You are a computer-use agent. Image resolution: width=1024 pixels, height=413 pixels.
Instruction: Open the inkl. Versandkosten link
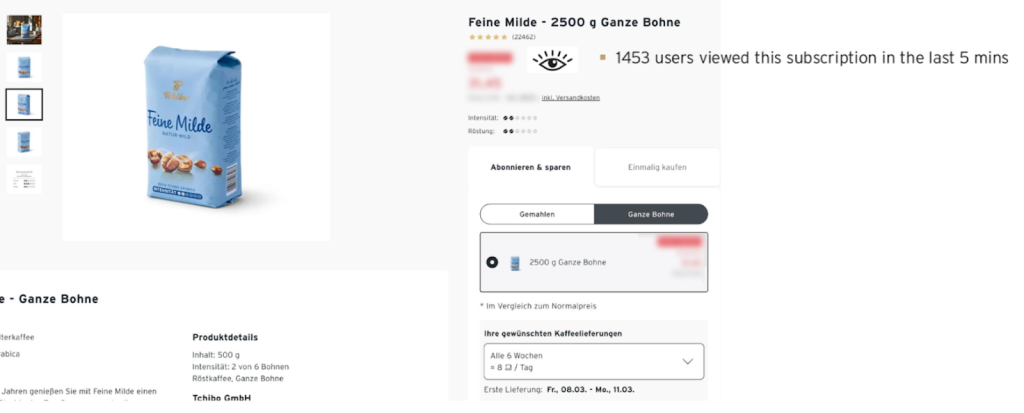coord(570,97)
